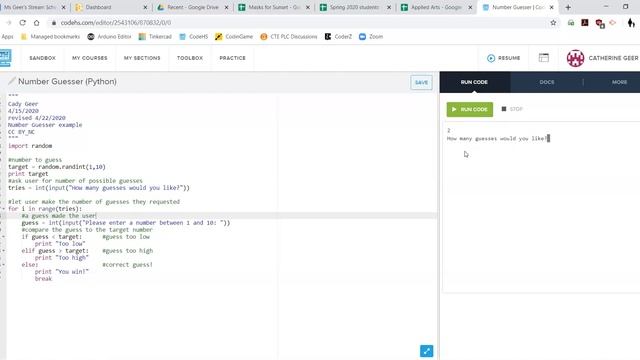
Task: Open the Zoom bookmark
Action: pyautogui.click(x=371, y=37)
